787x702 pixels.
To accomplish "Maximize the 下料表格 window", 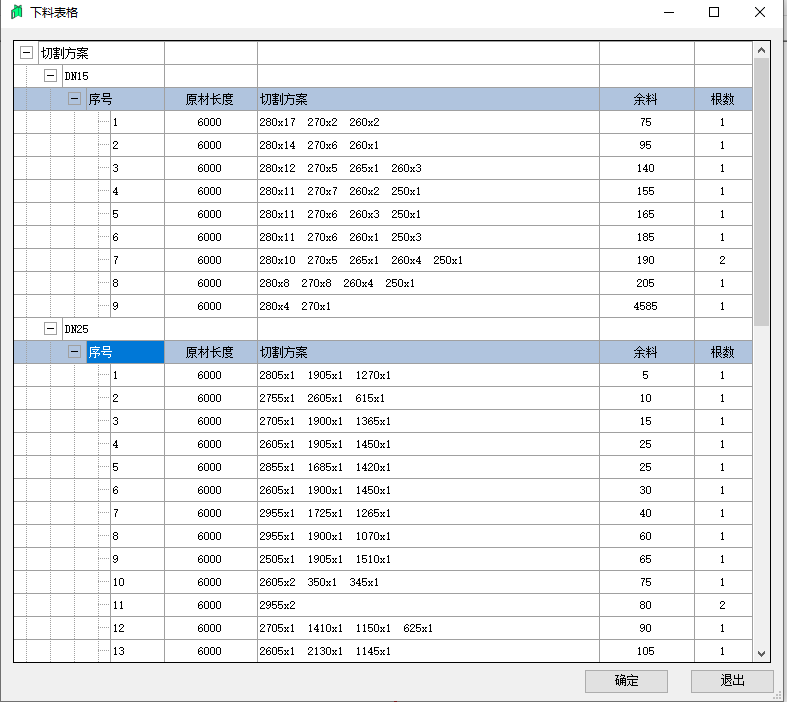I will (714, 13).
